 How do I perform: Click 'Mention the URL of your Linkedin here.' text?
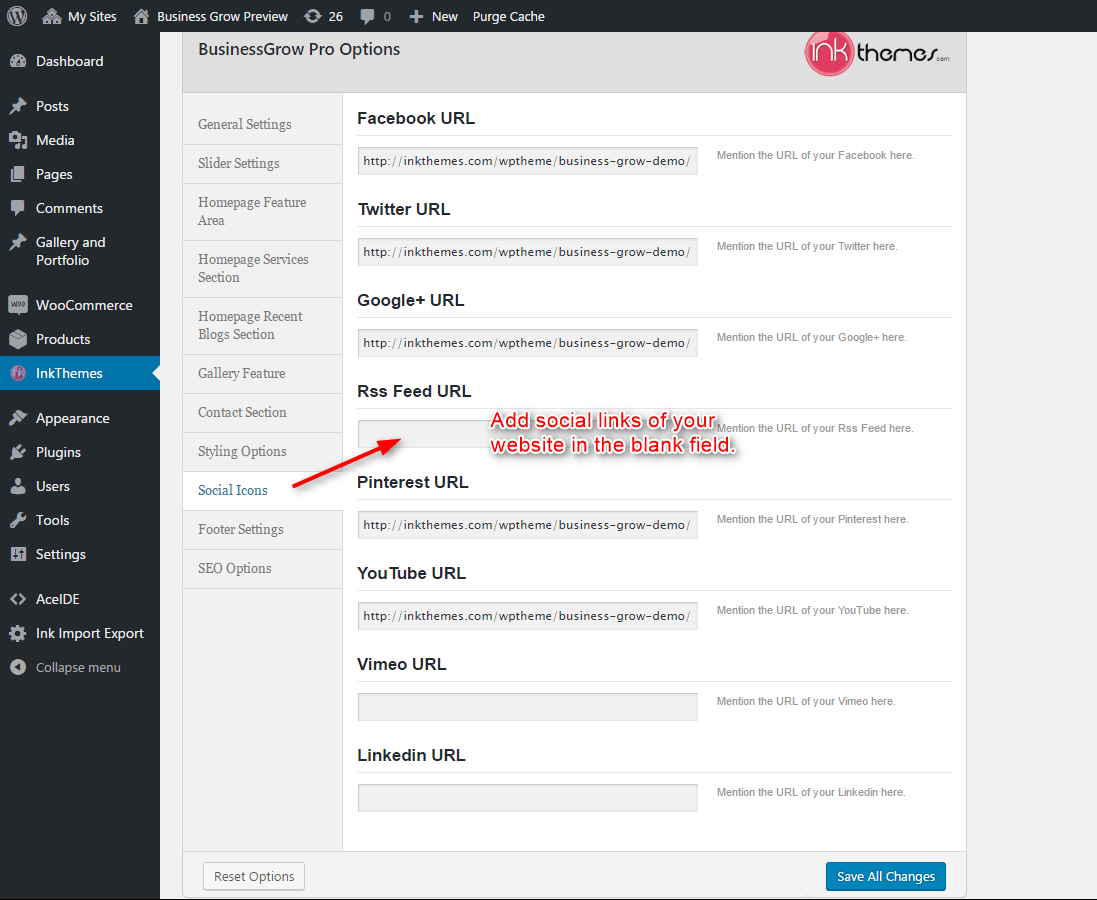[x=811, y=792]
